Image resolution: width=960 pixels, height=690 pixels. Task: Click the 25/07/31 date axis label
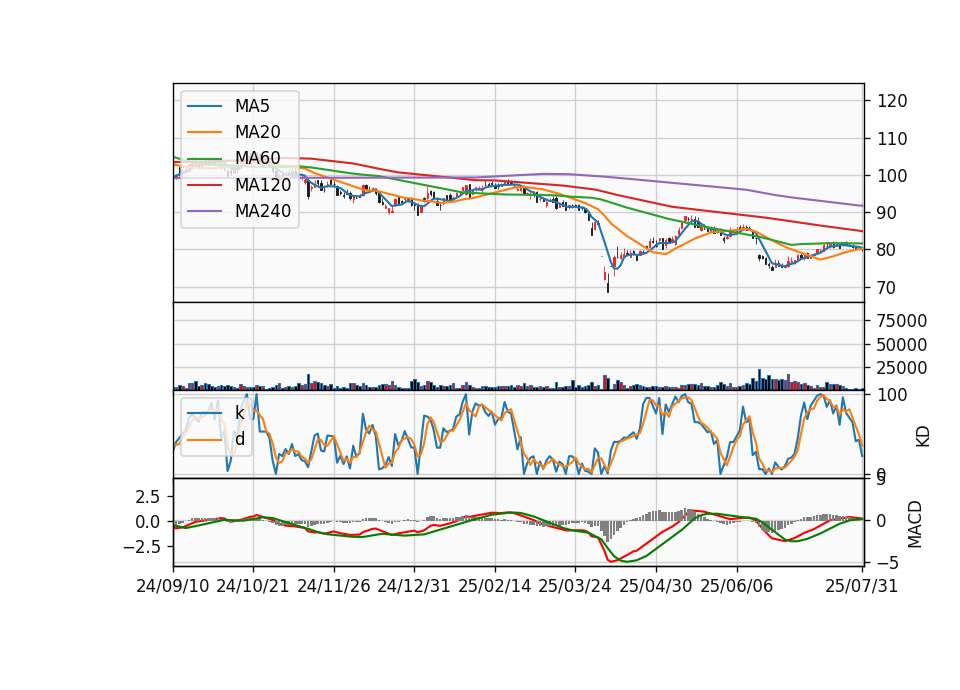click(x=861, y=586)
